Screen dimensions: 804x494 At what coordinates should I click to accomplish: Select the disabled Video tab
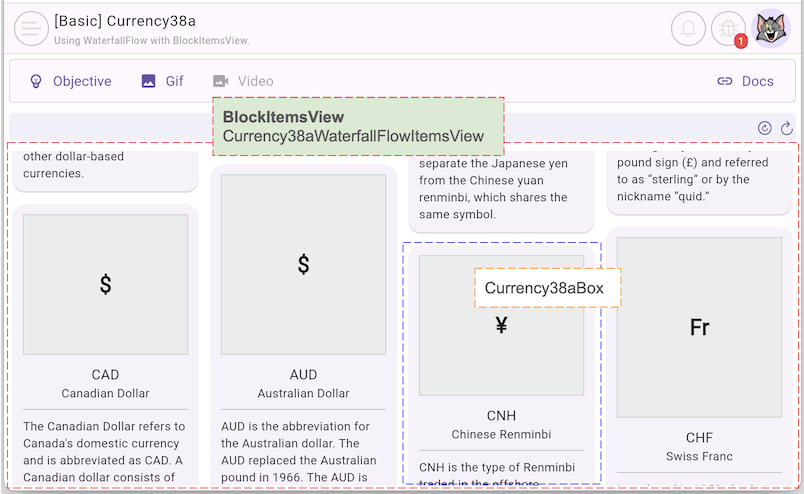[255, 81]
